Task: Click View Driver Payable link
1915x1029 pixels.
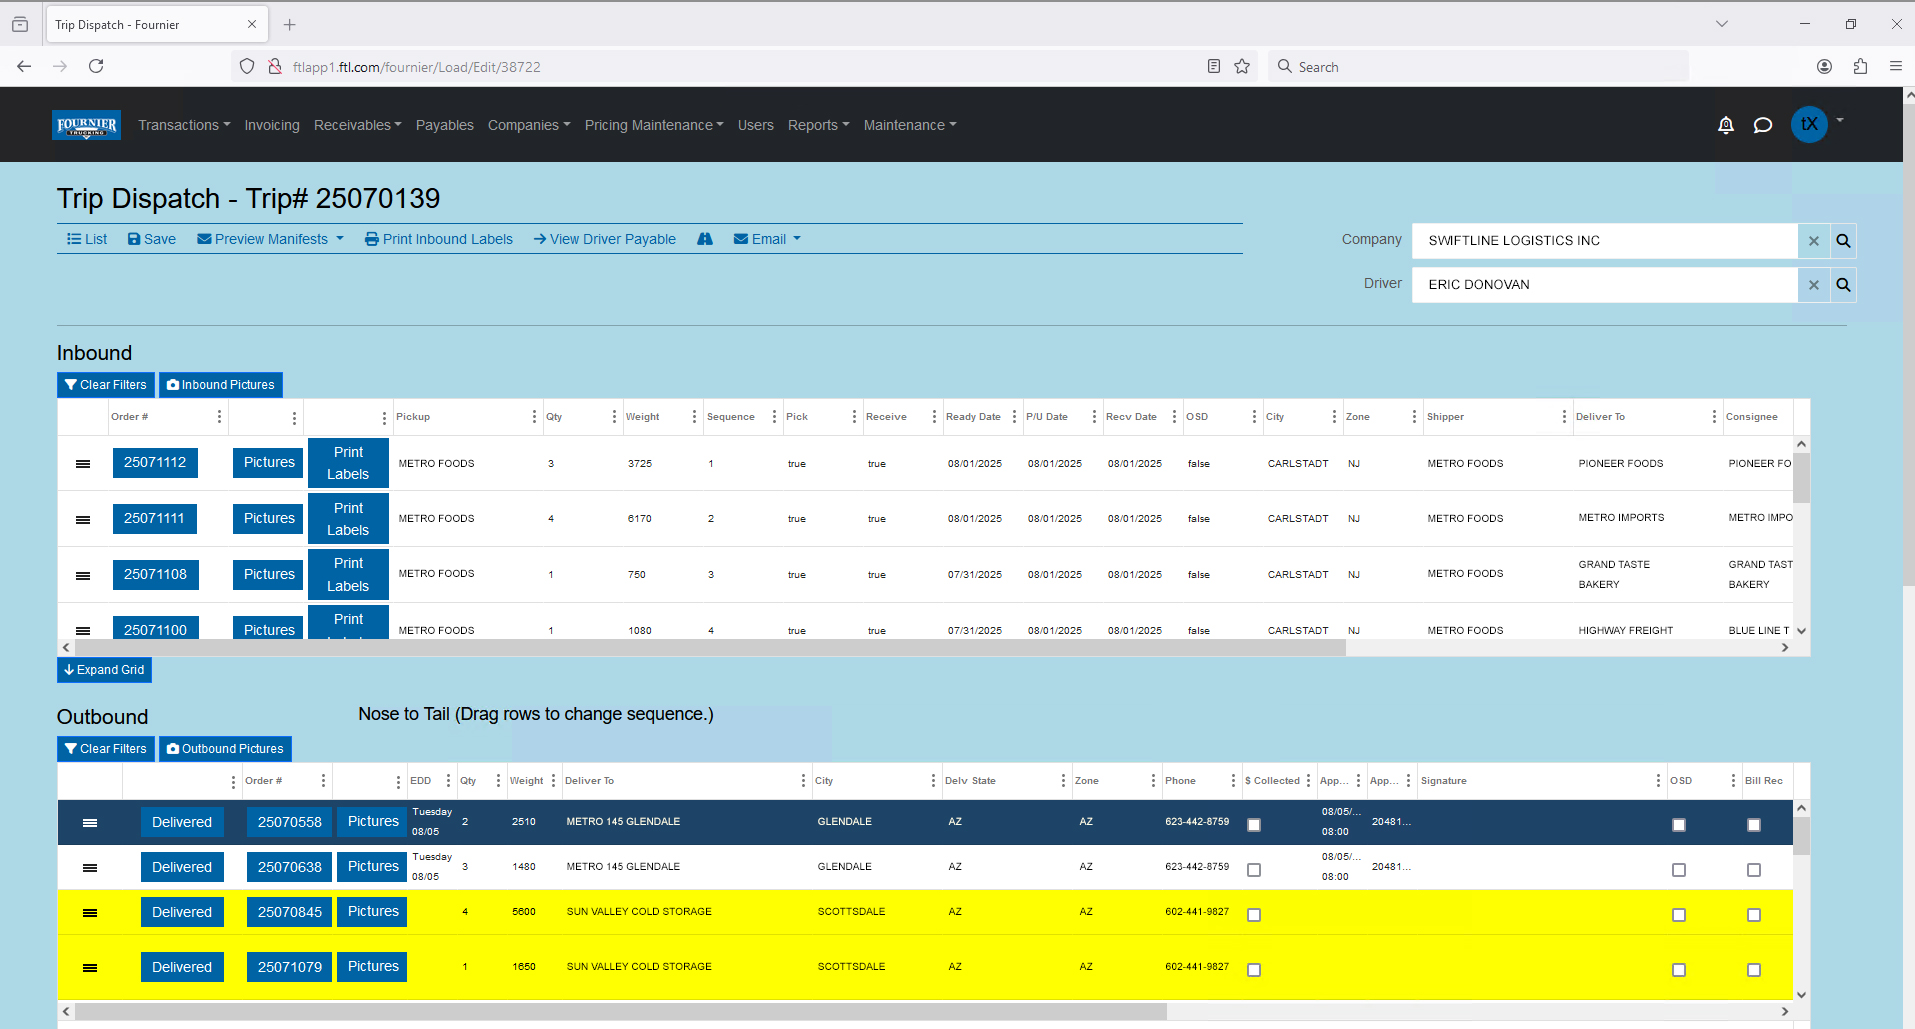Action: (x=604, y=239)
